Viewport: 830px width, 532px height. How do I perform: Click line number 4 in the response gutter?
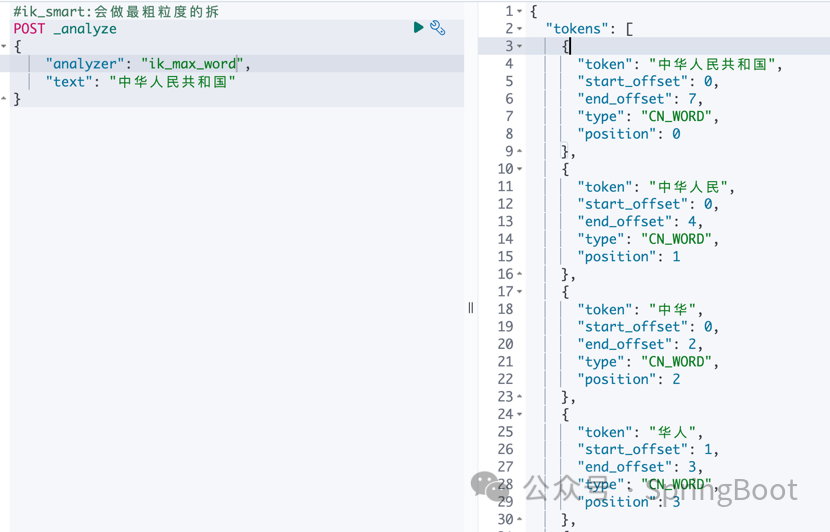click(509, 64)
